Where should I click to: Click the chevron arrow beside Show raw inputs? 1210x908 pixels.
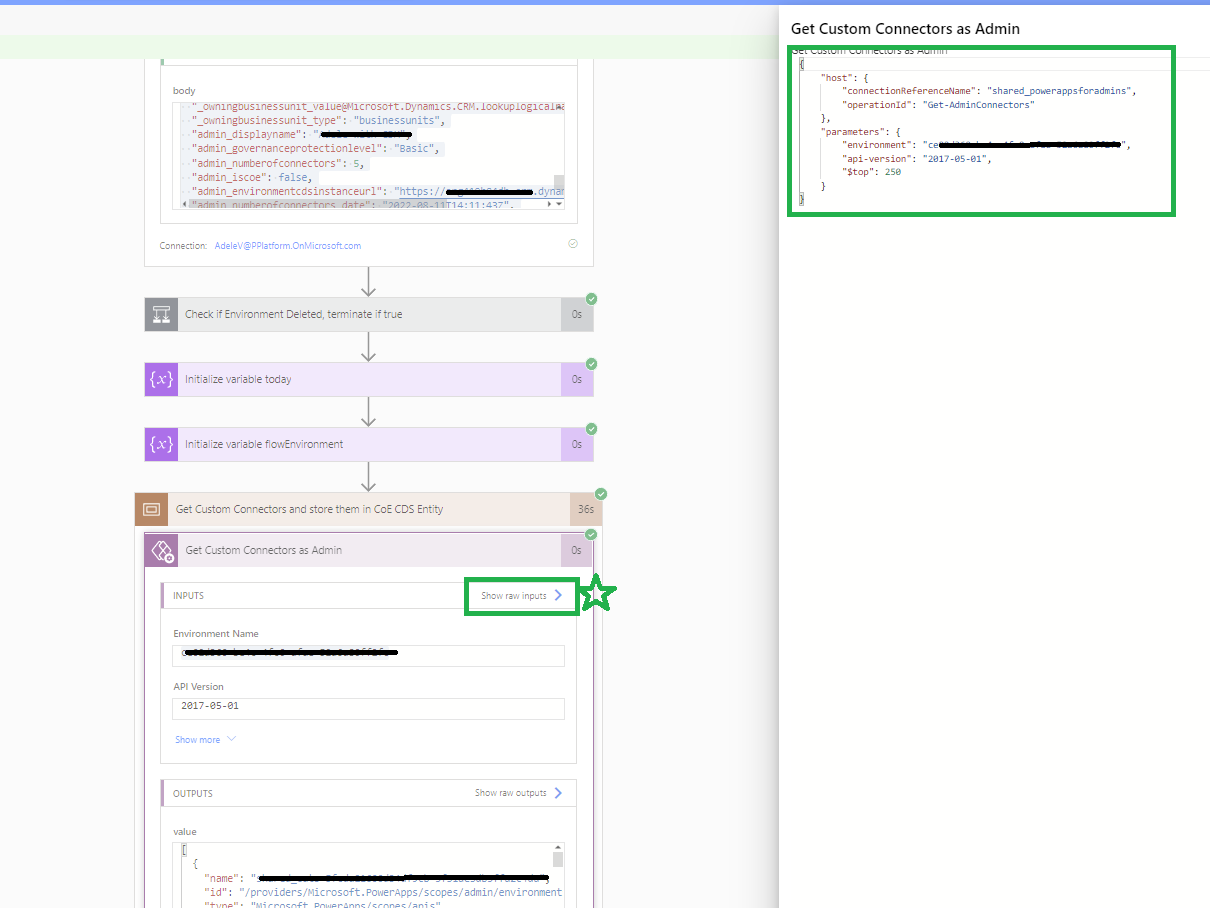coord(560,594)
